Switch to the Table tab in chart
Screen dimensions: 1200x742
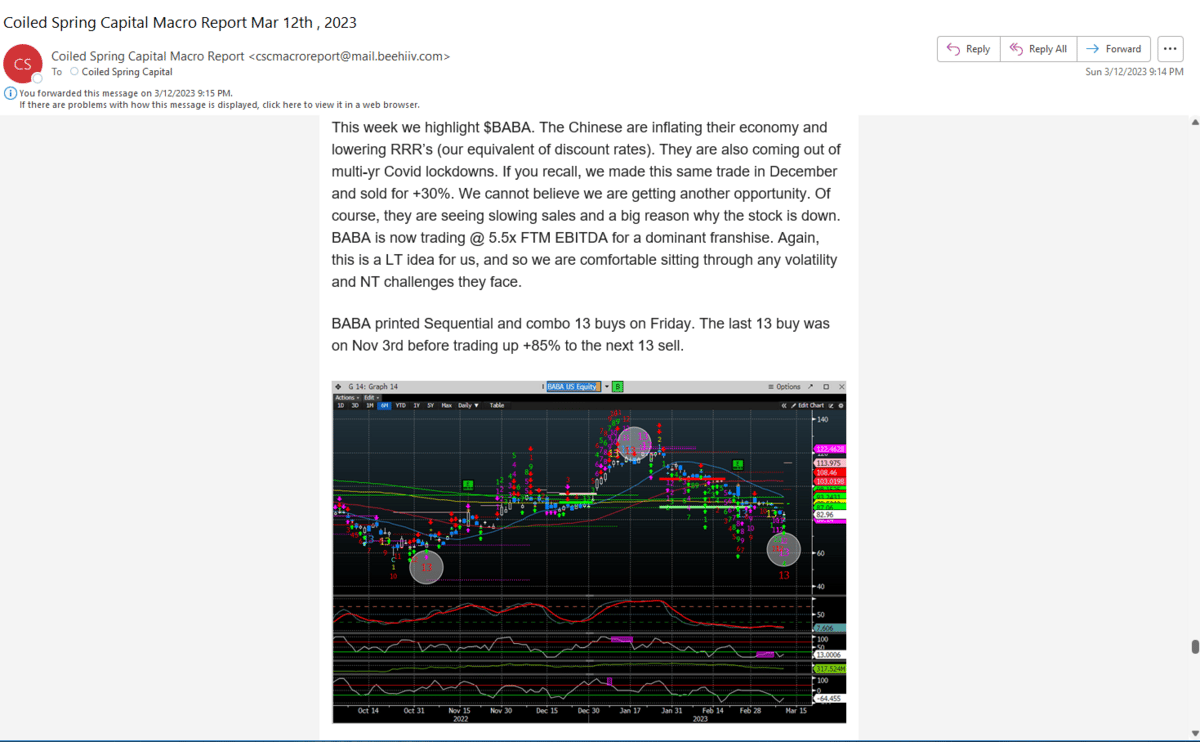tap(497, 405)
